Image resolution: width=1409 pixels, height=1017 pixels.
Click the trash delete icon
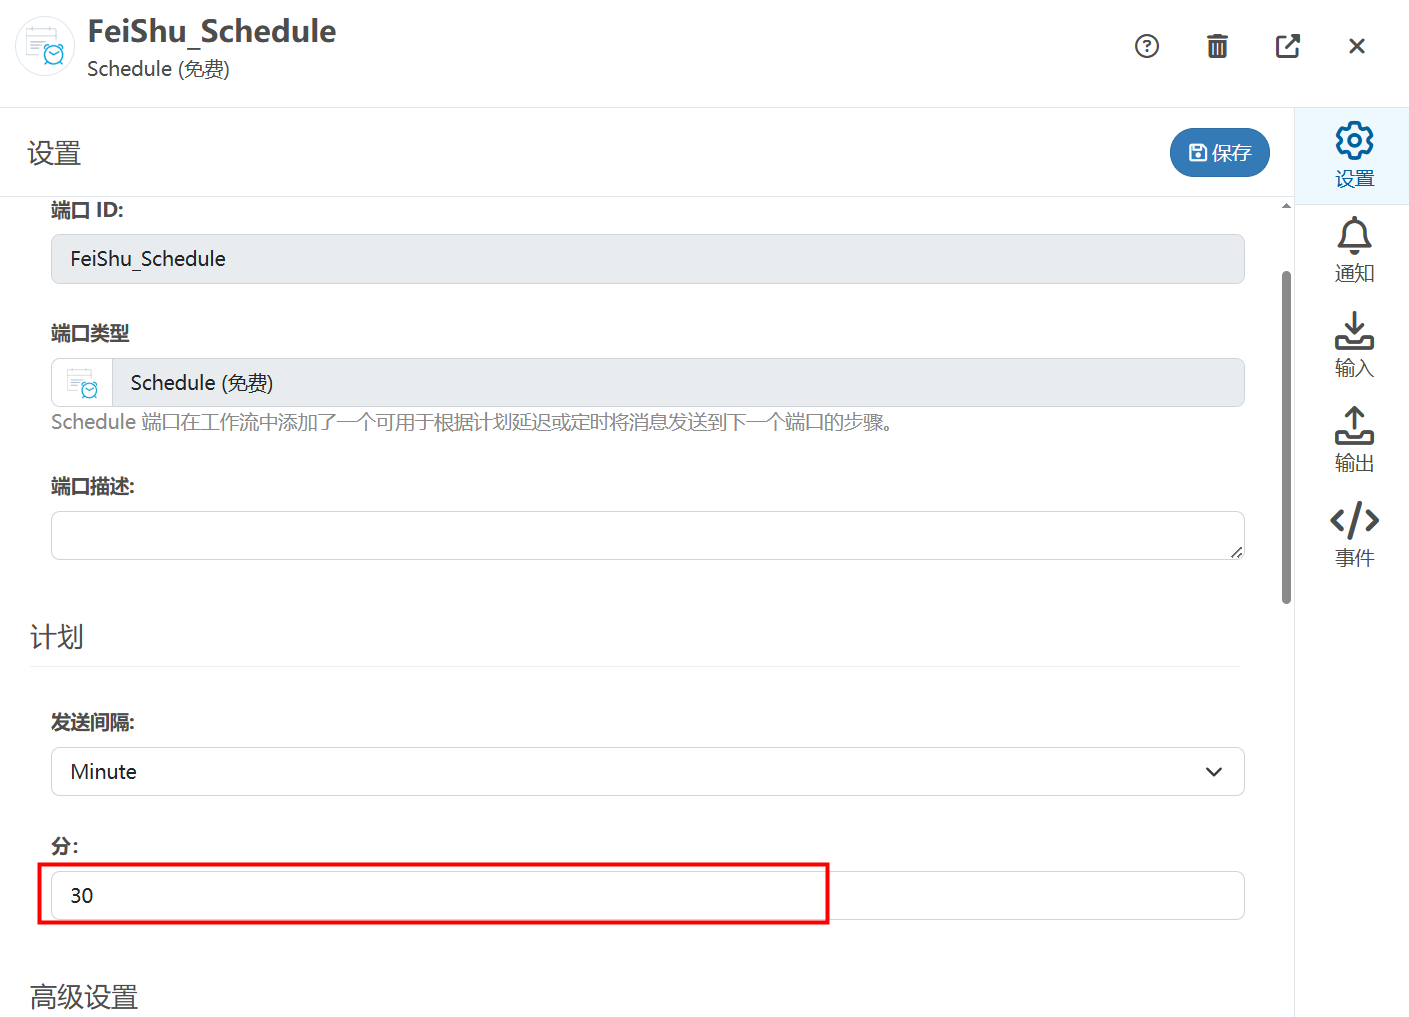pos(1217,46)
